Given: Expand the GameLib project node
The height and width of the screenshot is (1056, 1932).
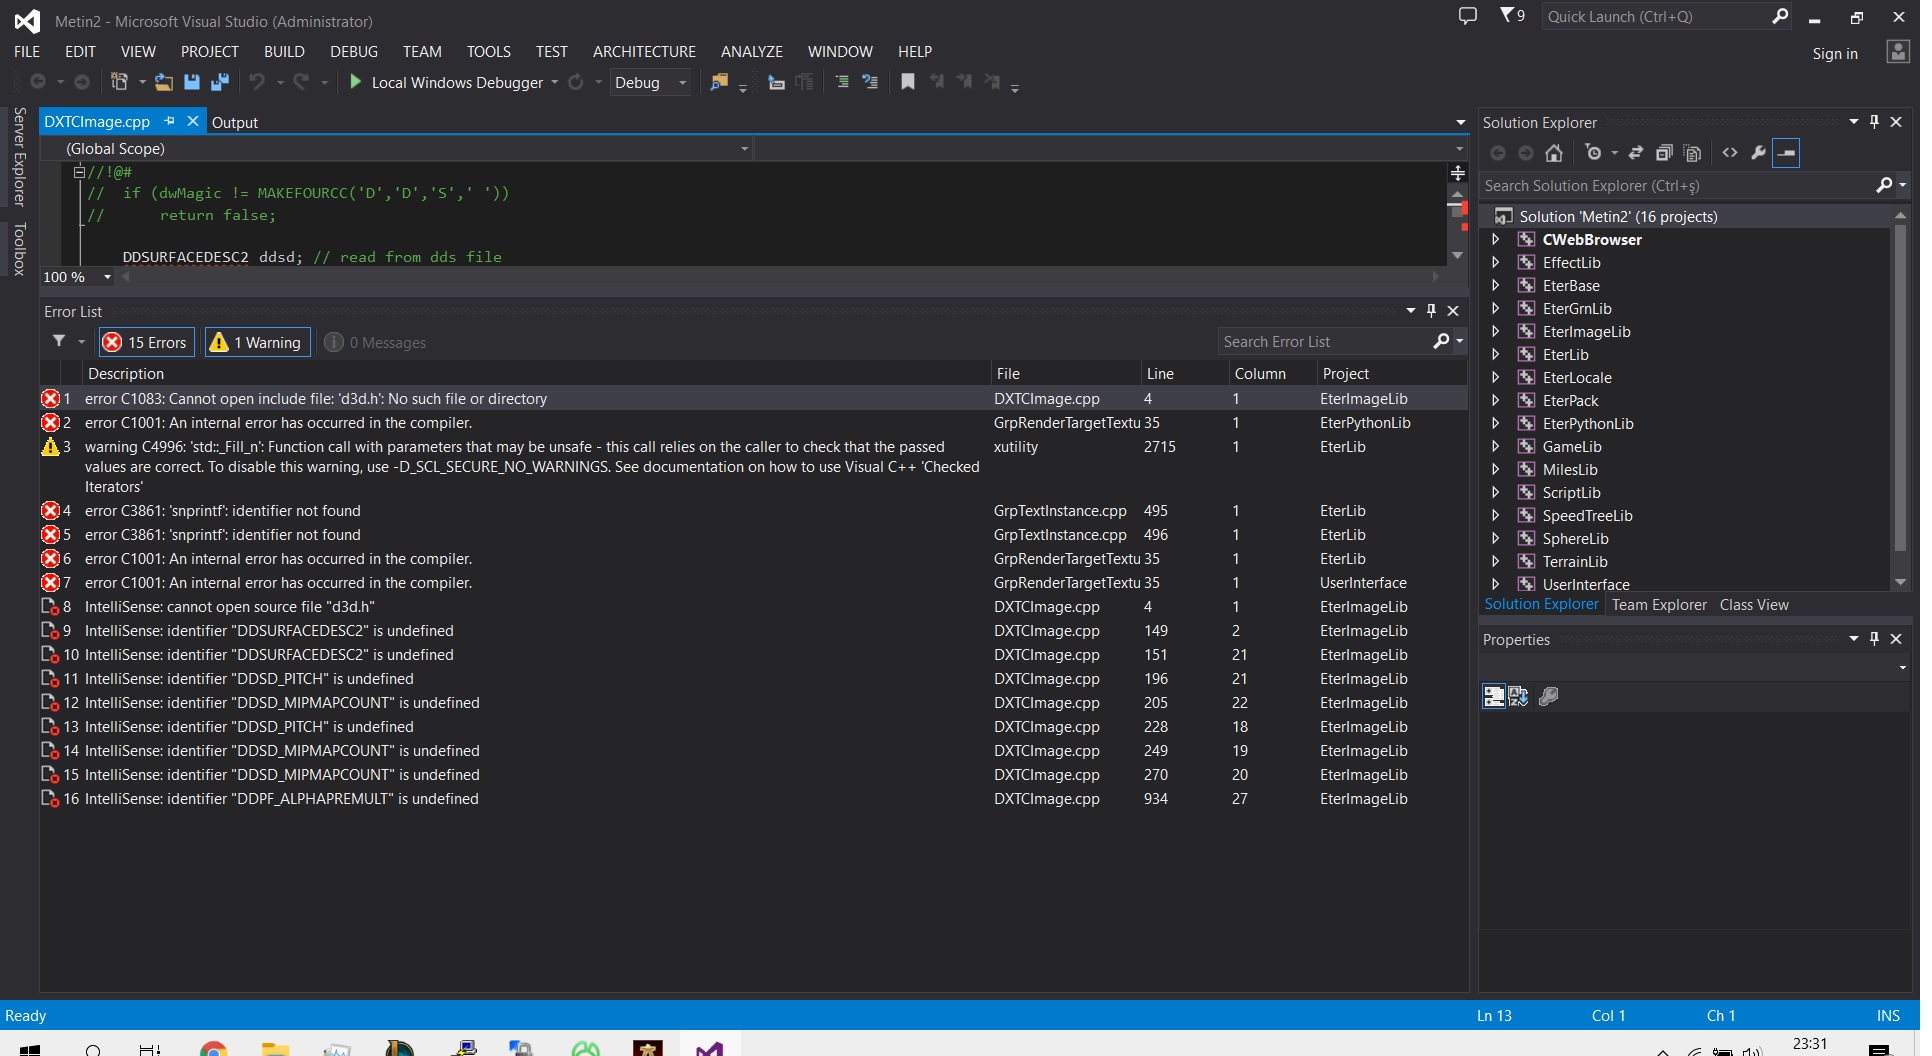Looking at the screenshot, I should point(1496,446).
